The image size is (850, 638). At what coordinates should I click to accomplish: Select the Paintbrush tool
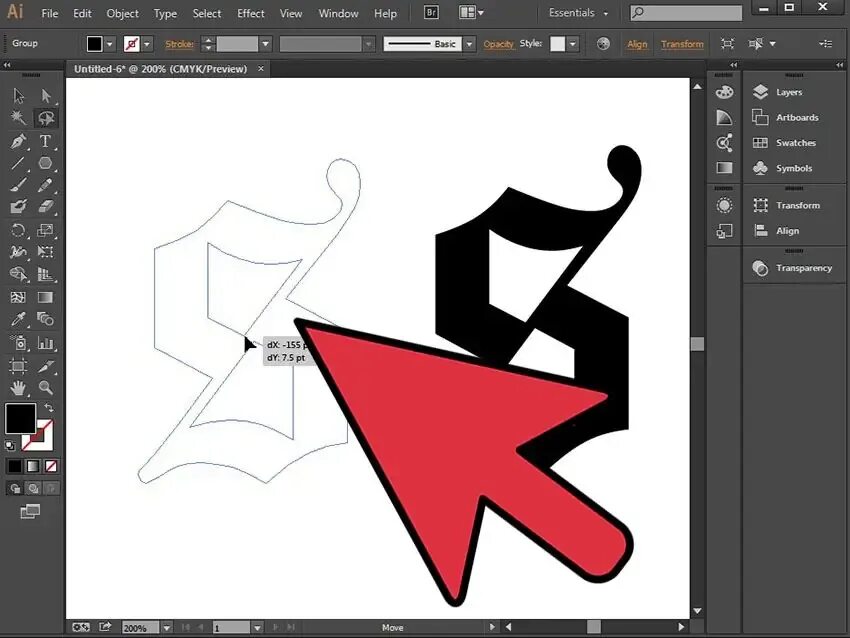click(x=18, y=185)
